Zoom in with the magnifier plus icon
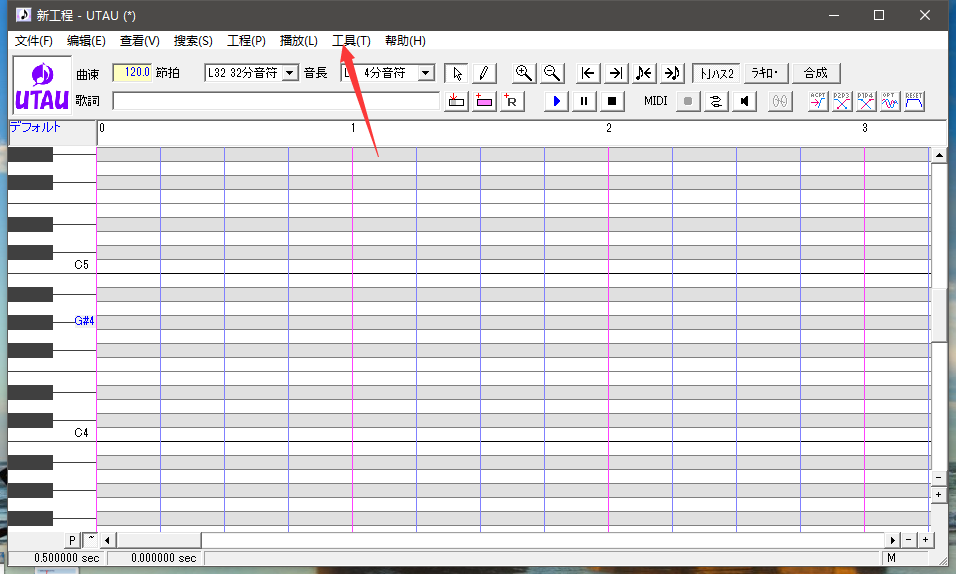This screenshot has width=956, height=574. [x=523, y=73]
